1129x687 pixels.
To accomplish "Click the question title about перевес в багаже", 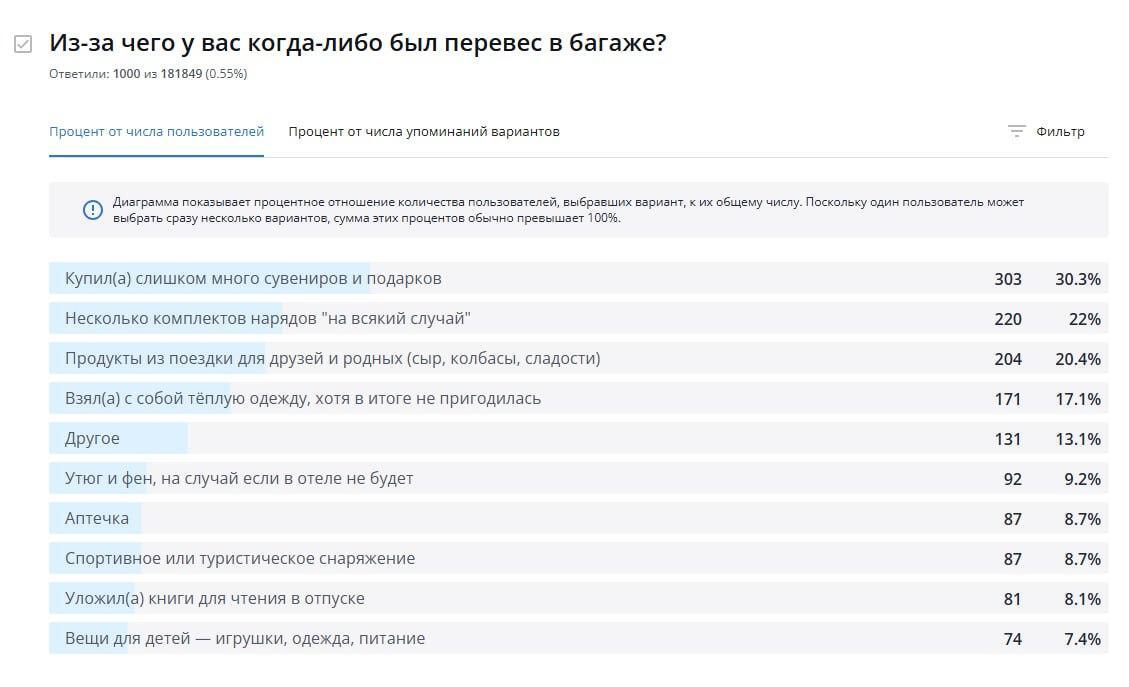I will tap(358, 42).
